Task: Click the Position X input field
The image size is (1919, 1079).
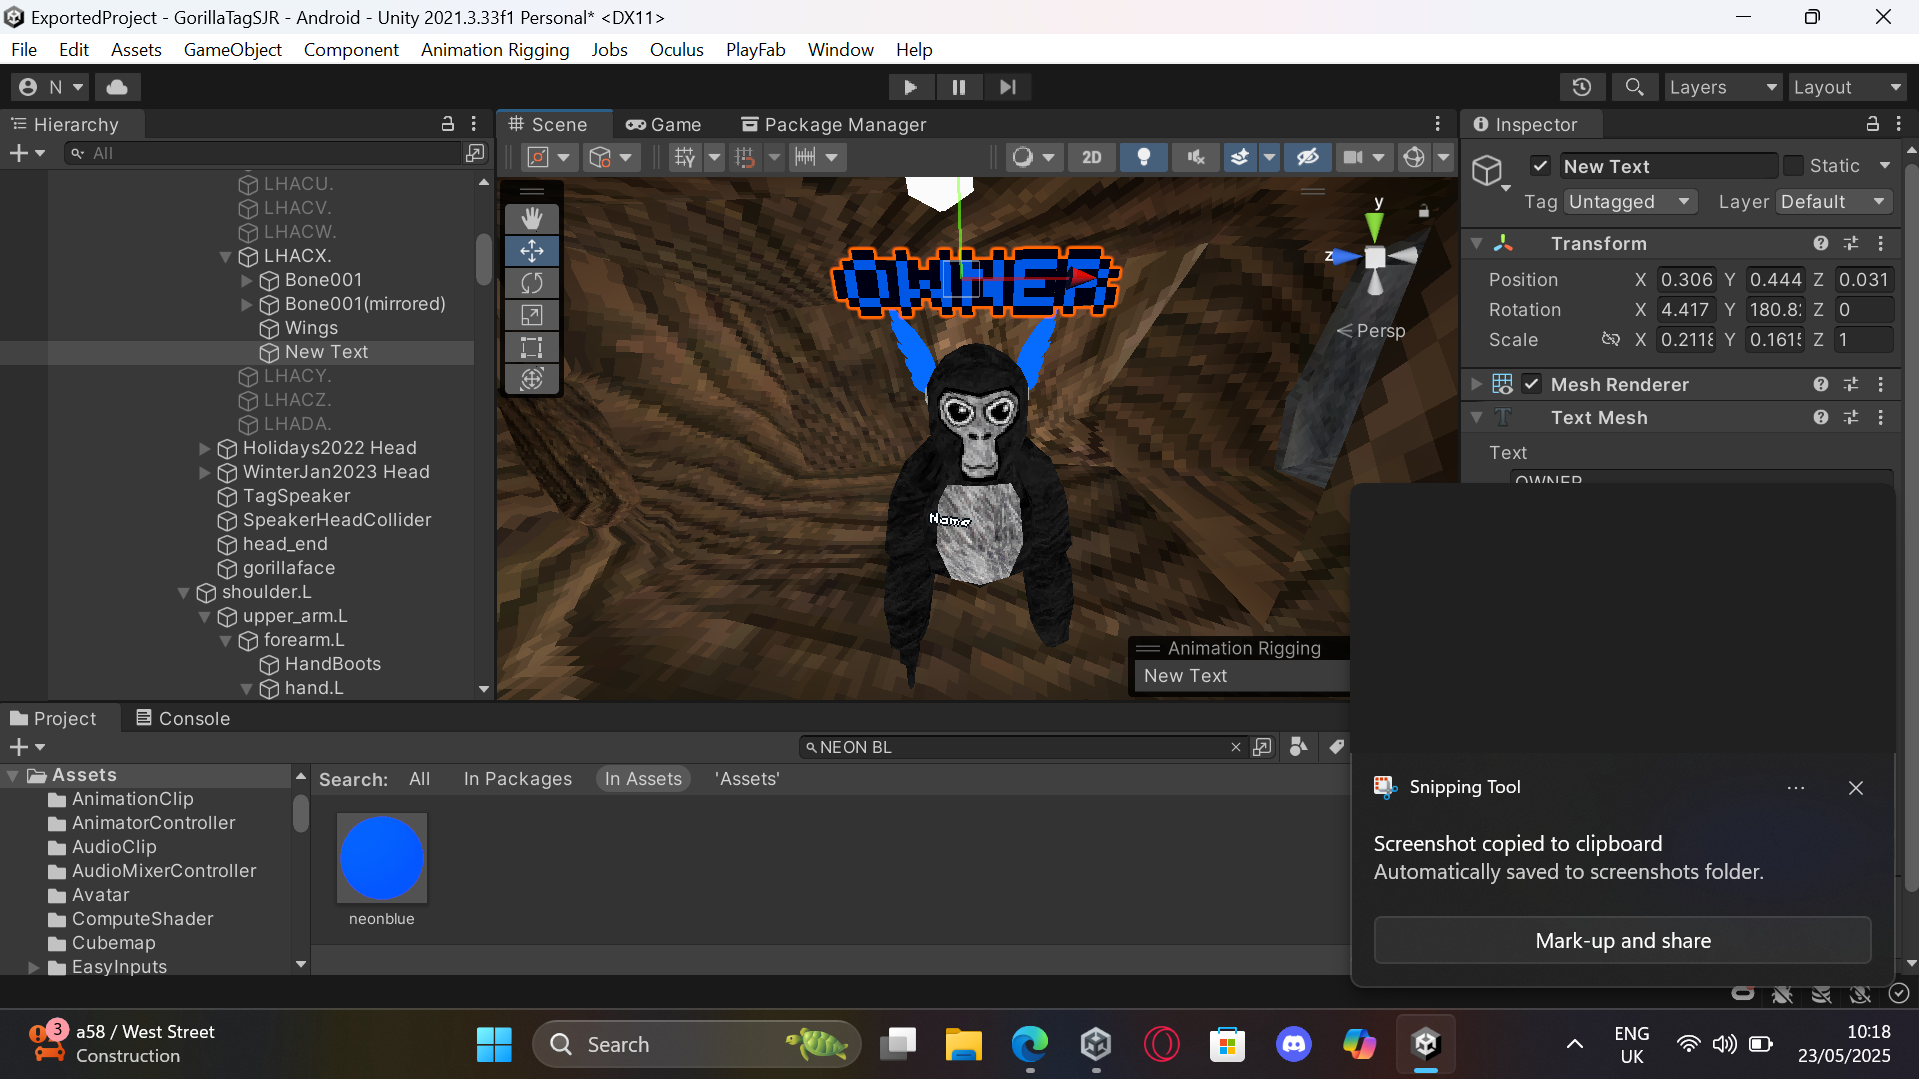Action: pos(1686,280)
